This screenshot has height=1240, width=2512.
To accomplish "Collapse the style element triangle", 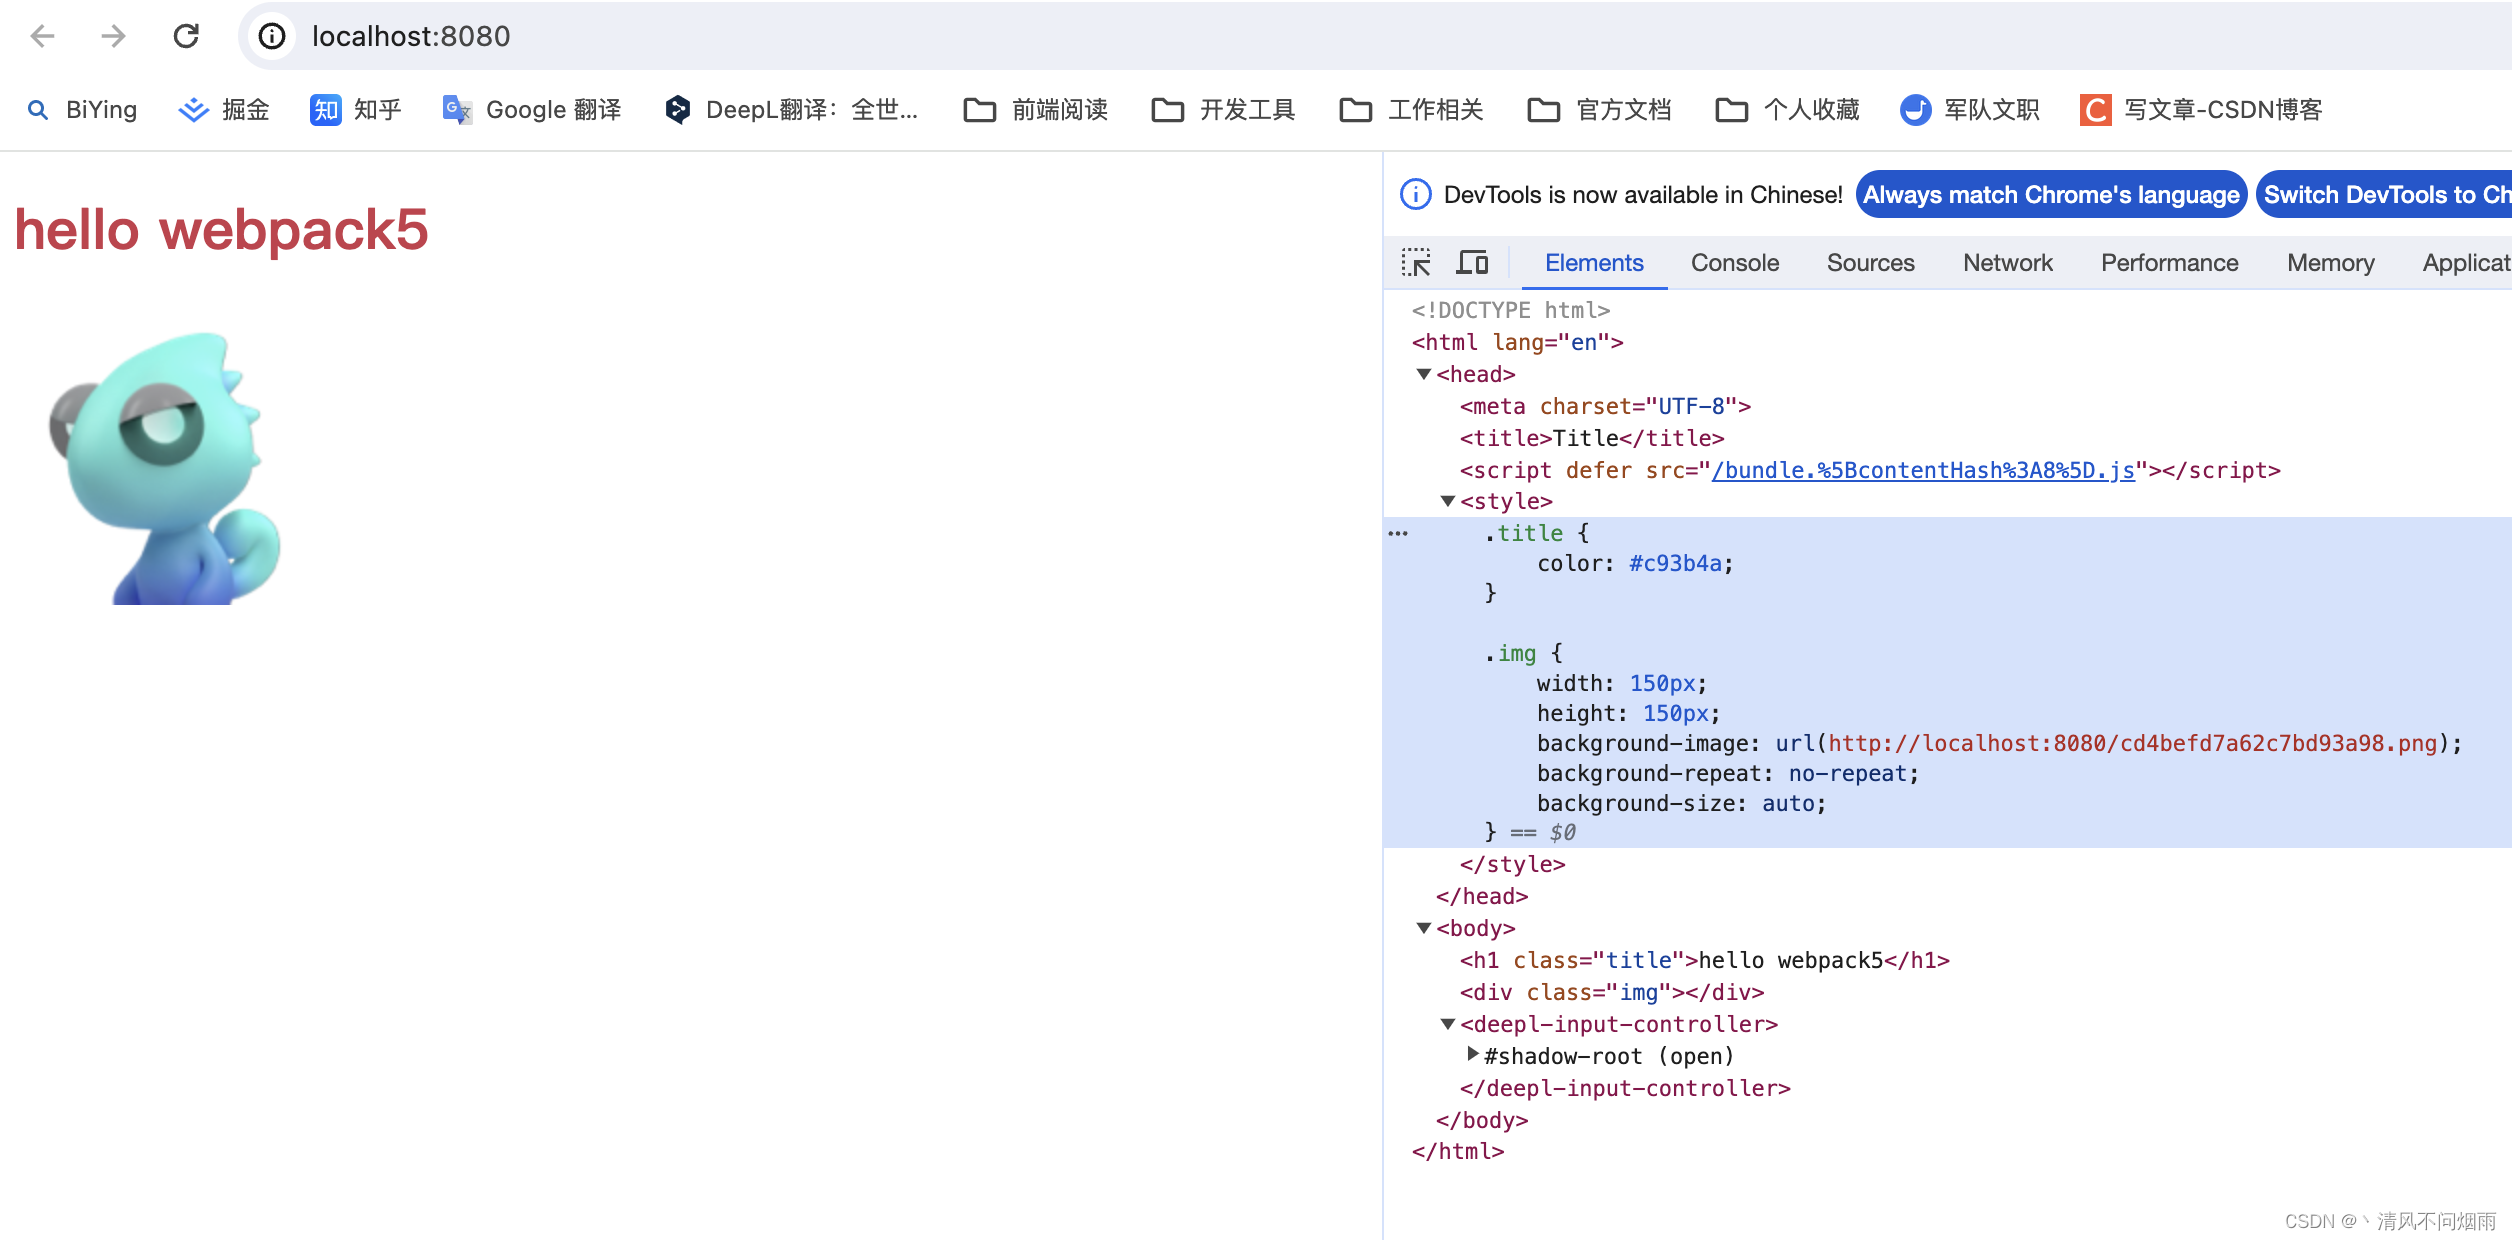I will tap(1447, 501).
